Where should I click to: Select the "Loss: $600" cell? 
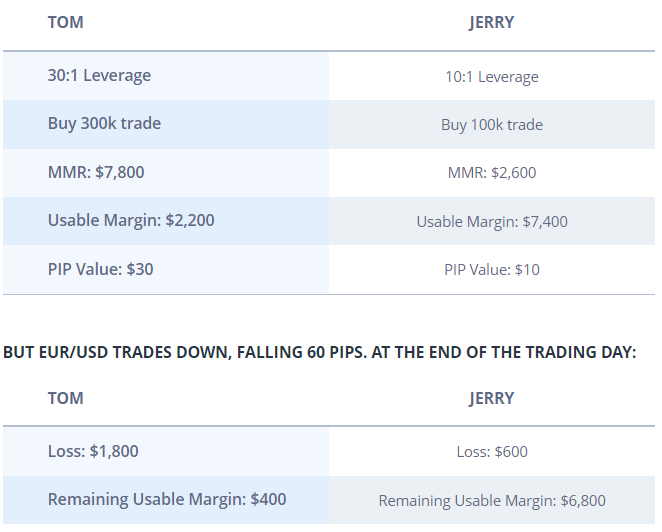click(491, 452)
